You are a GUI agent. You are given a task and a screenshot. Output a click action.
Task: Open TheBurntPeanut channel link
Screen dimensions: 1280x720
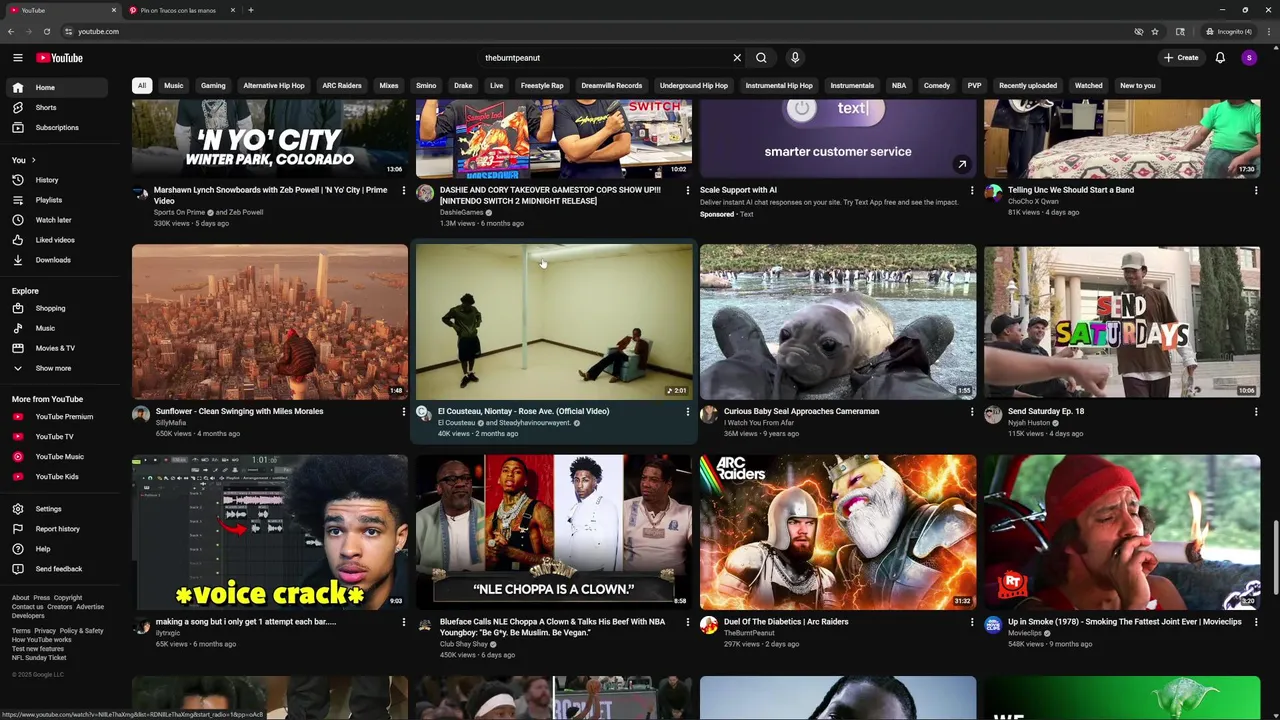(x=749, y=633)
